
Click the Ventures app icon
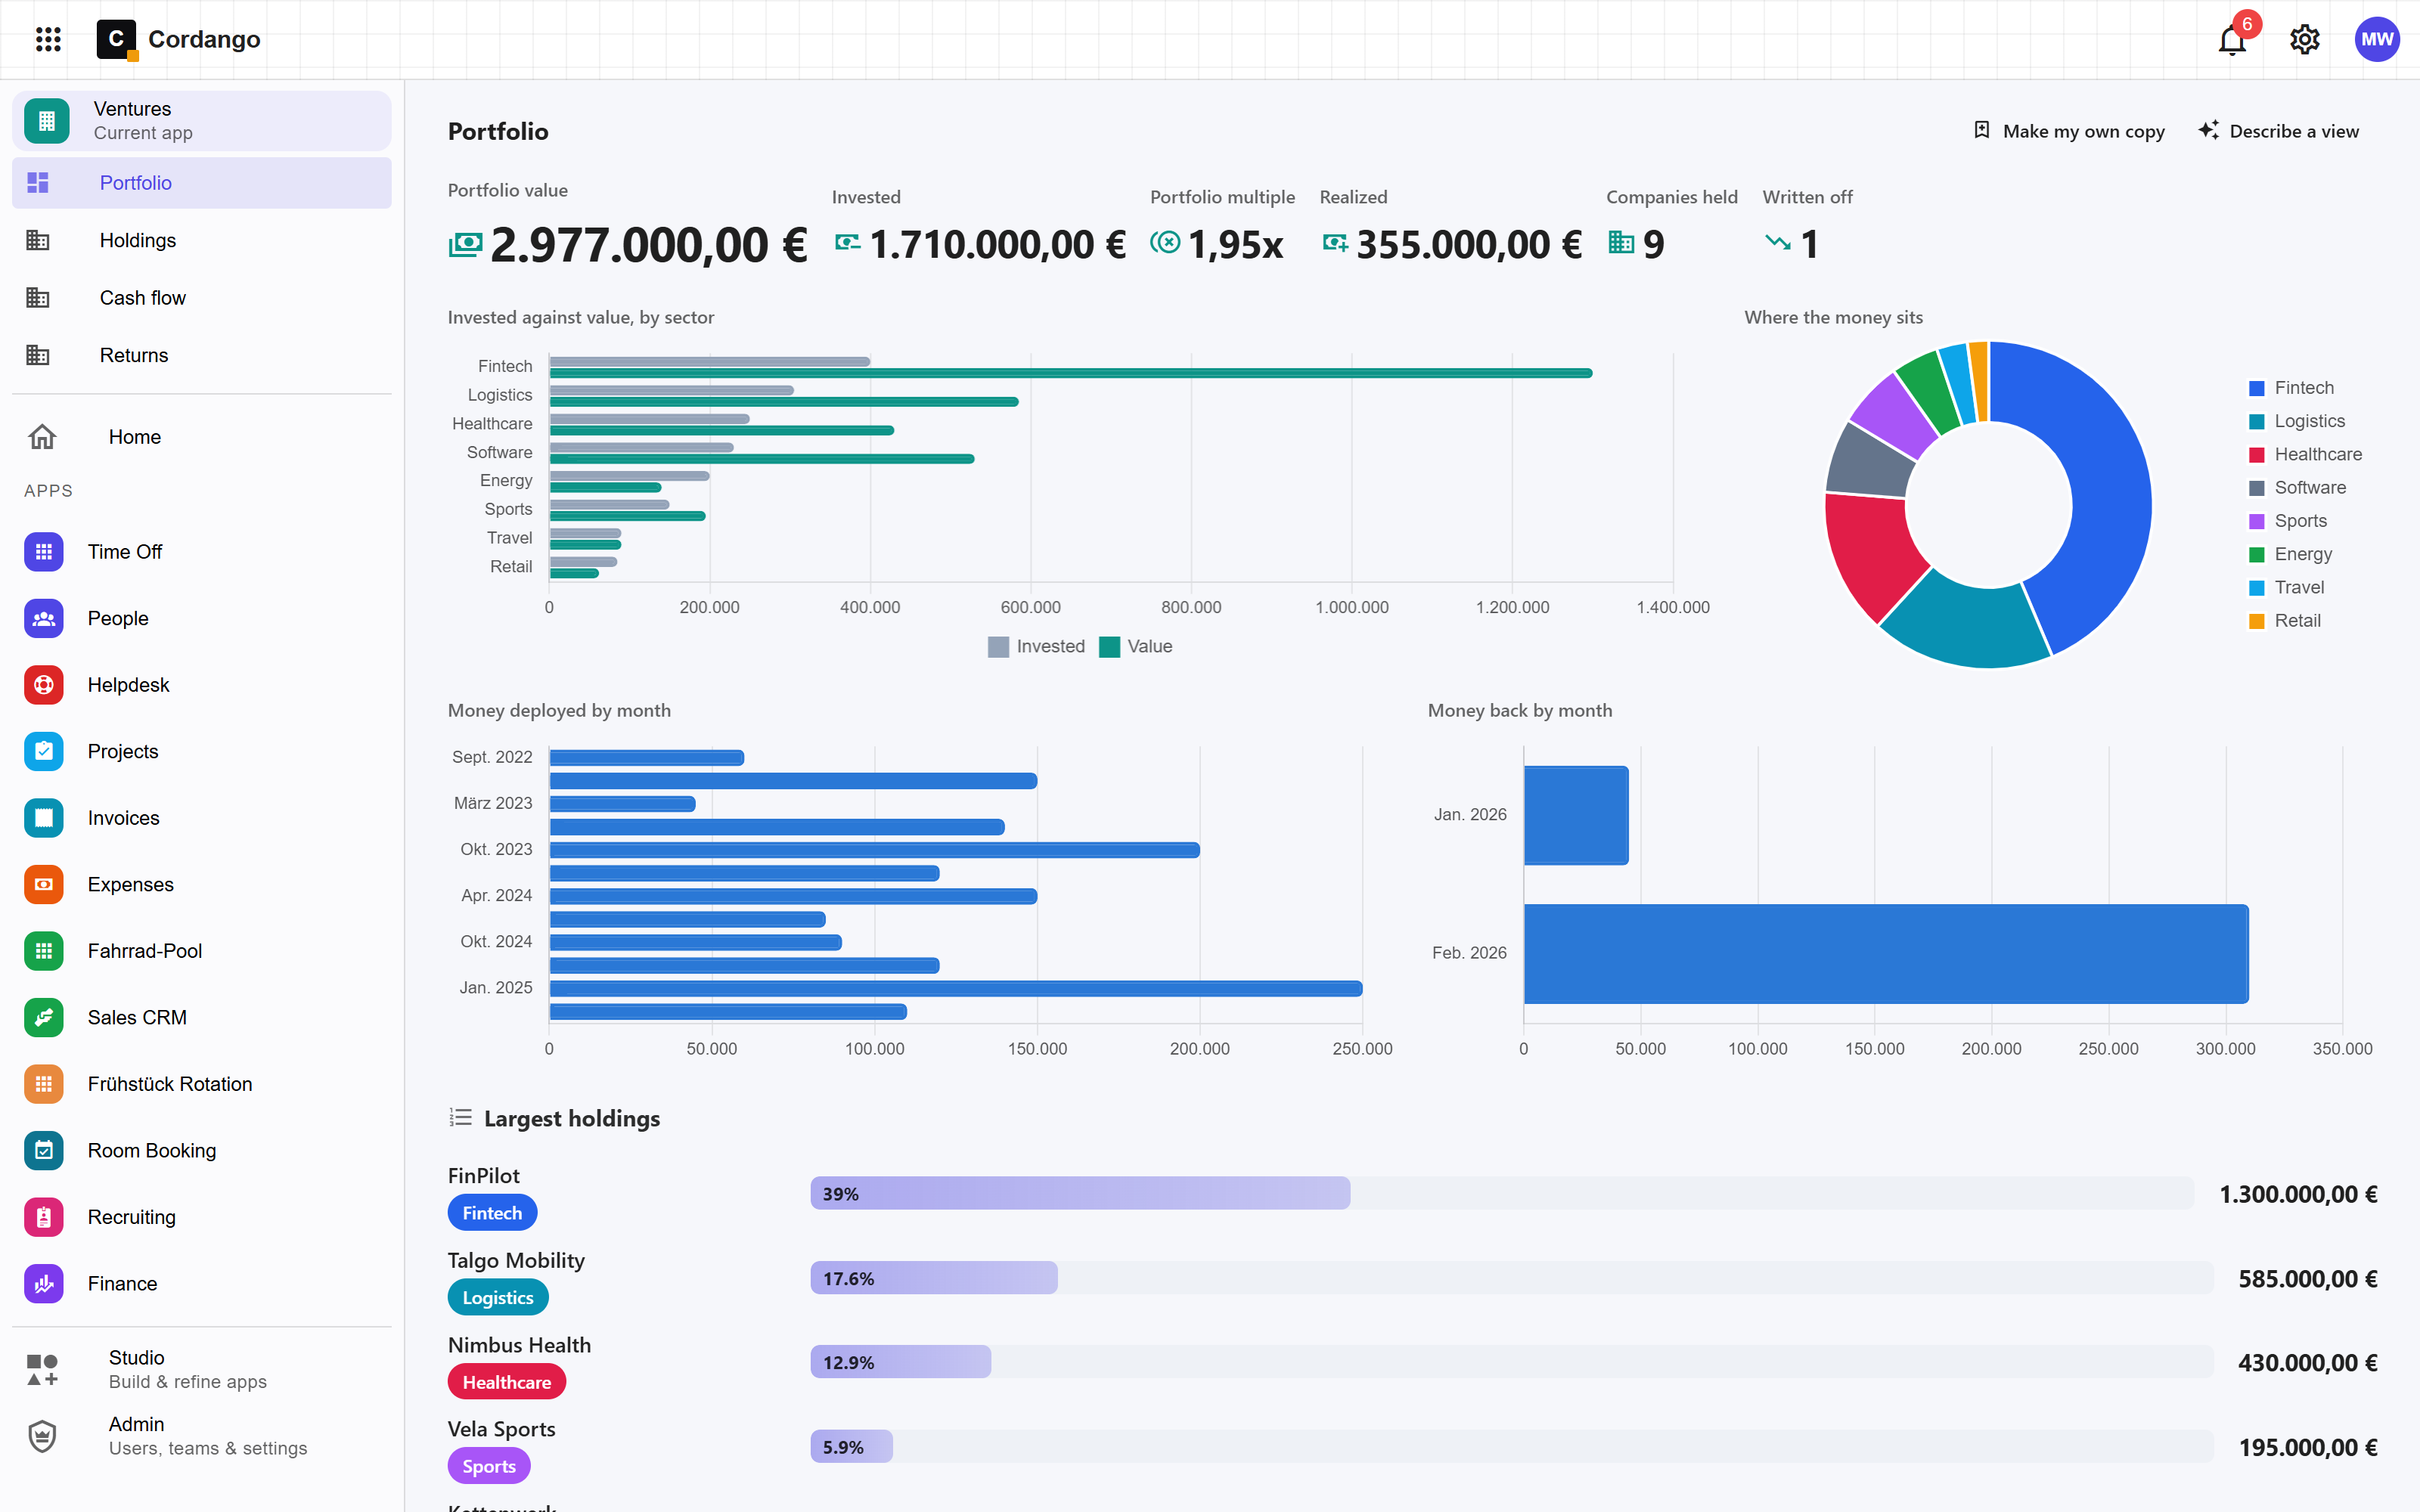(x=46, y=121)
